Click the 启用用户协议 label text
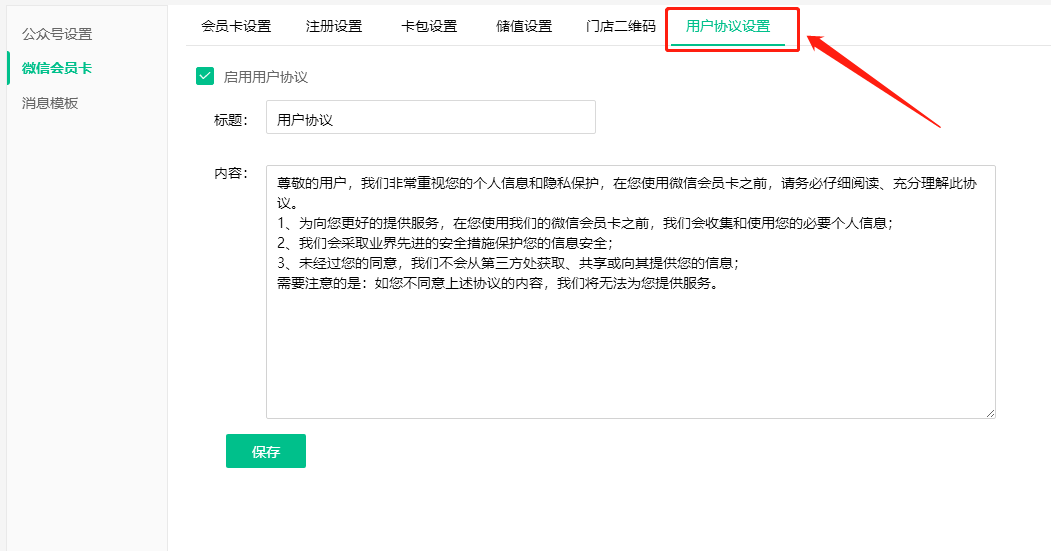1051x551 pixels. click(266, 77)
